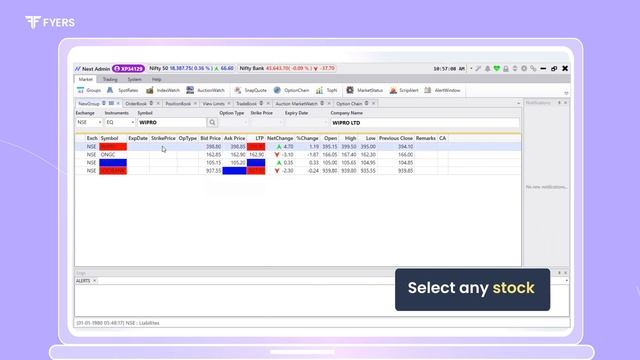640x360 pixels.
Task: Click the green heart status icon
Action: [x=497, y=69]
